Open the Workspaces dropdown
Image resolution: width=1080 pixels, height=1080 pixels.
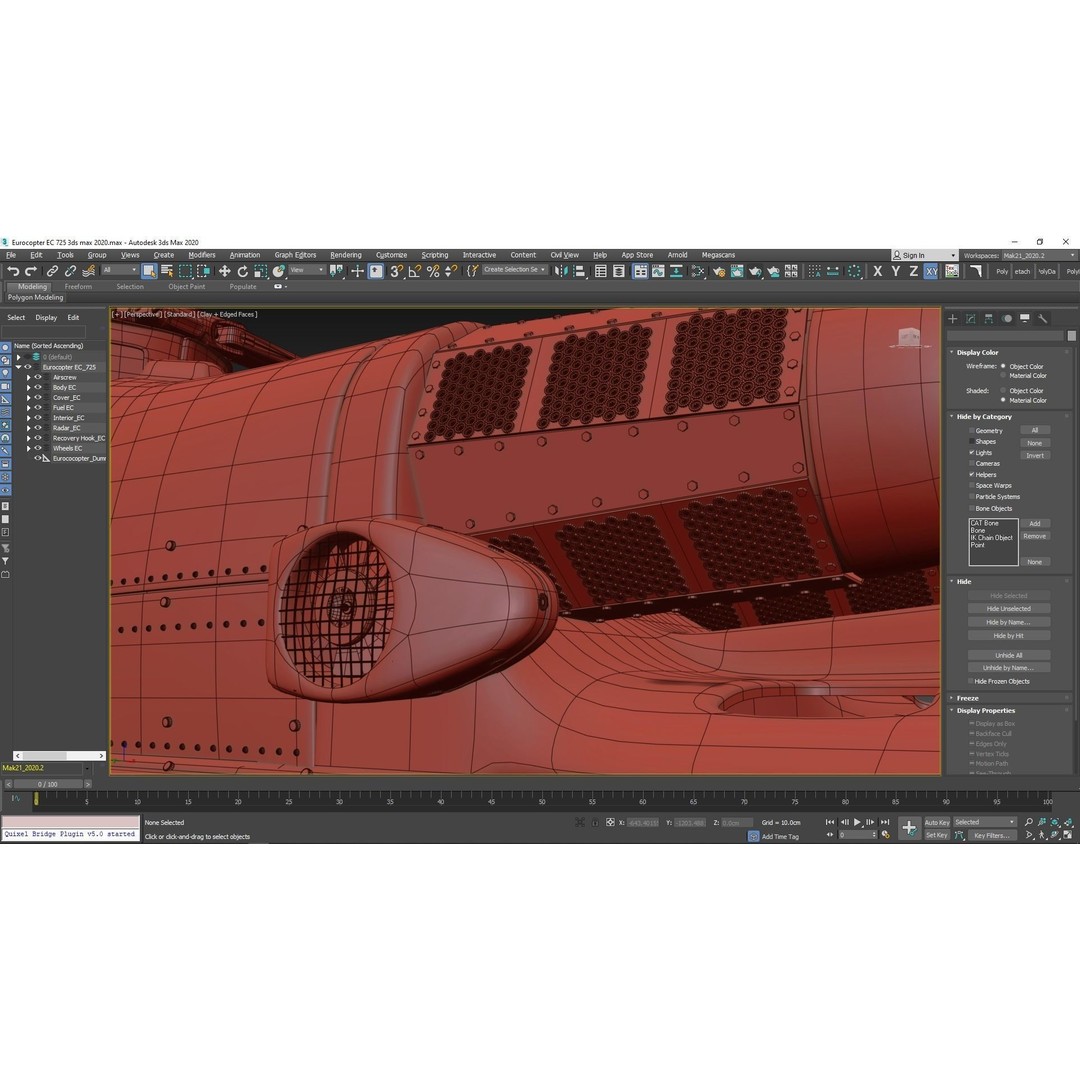click(1039, 256)
